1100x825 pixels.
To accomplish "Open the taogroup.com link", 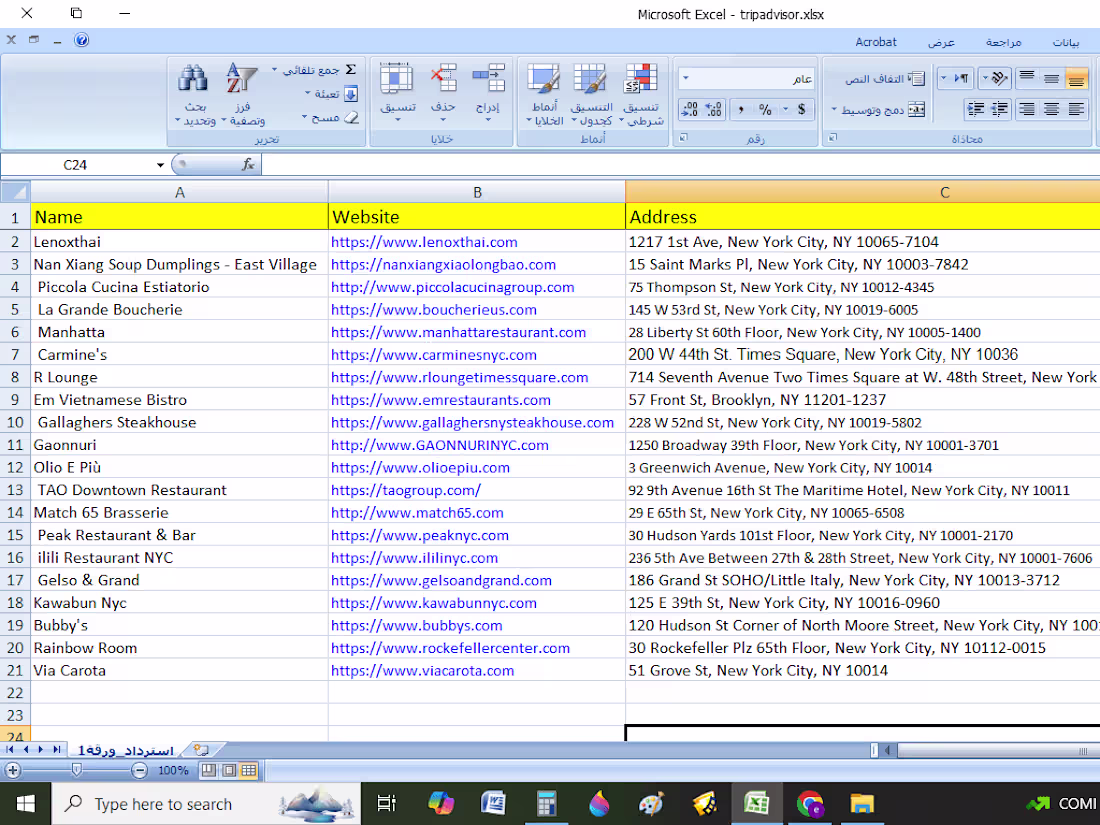I will 405,490.
